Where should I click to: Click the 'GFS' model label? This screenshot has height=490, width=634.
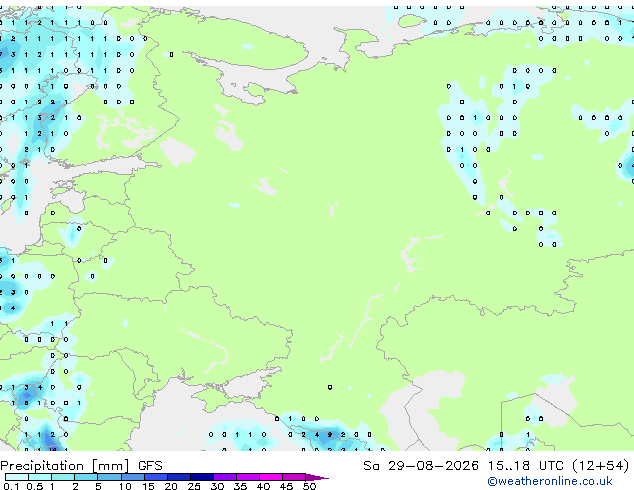(x=150, y=466)
